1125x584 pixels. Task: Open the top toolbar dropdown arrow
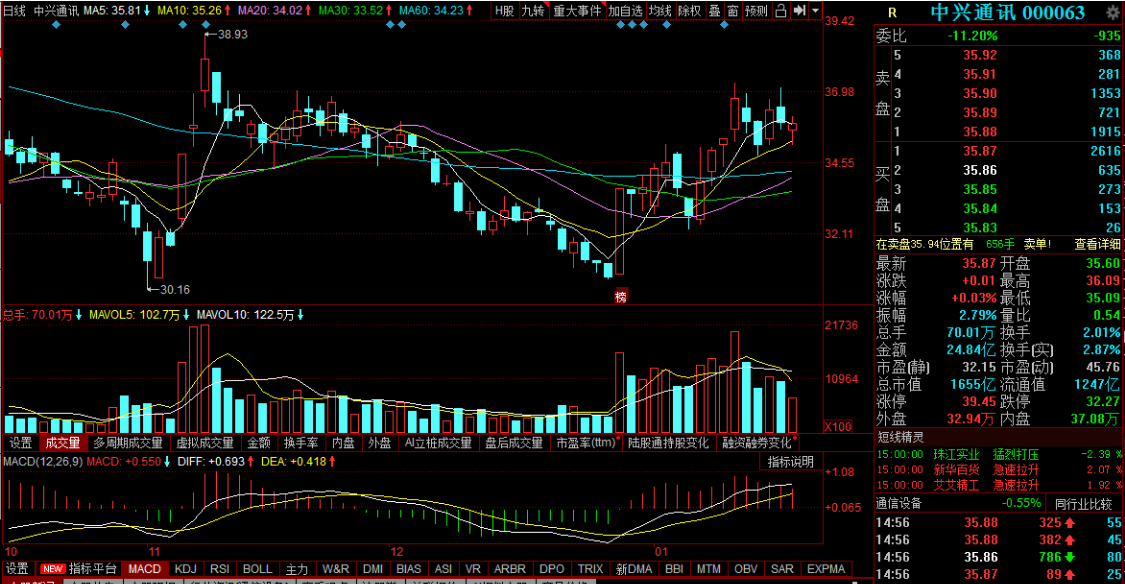[x=815, y=11]
